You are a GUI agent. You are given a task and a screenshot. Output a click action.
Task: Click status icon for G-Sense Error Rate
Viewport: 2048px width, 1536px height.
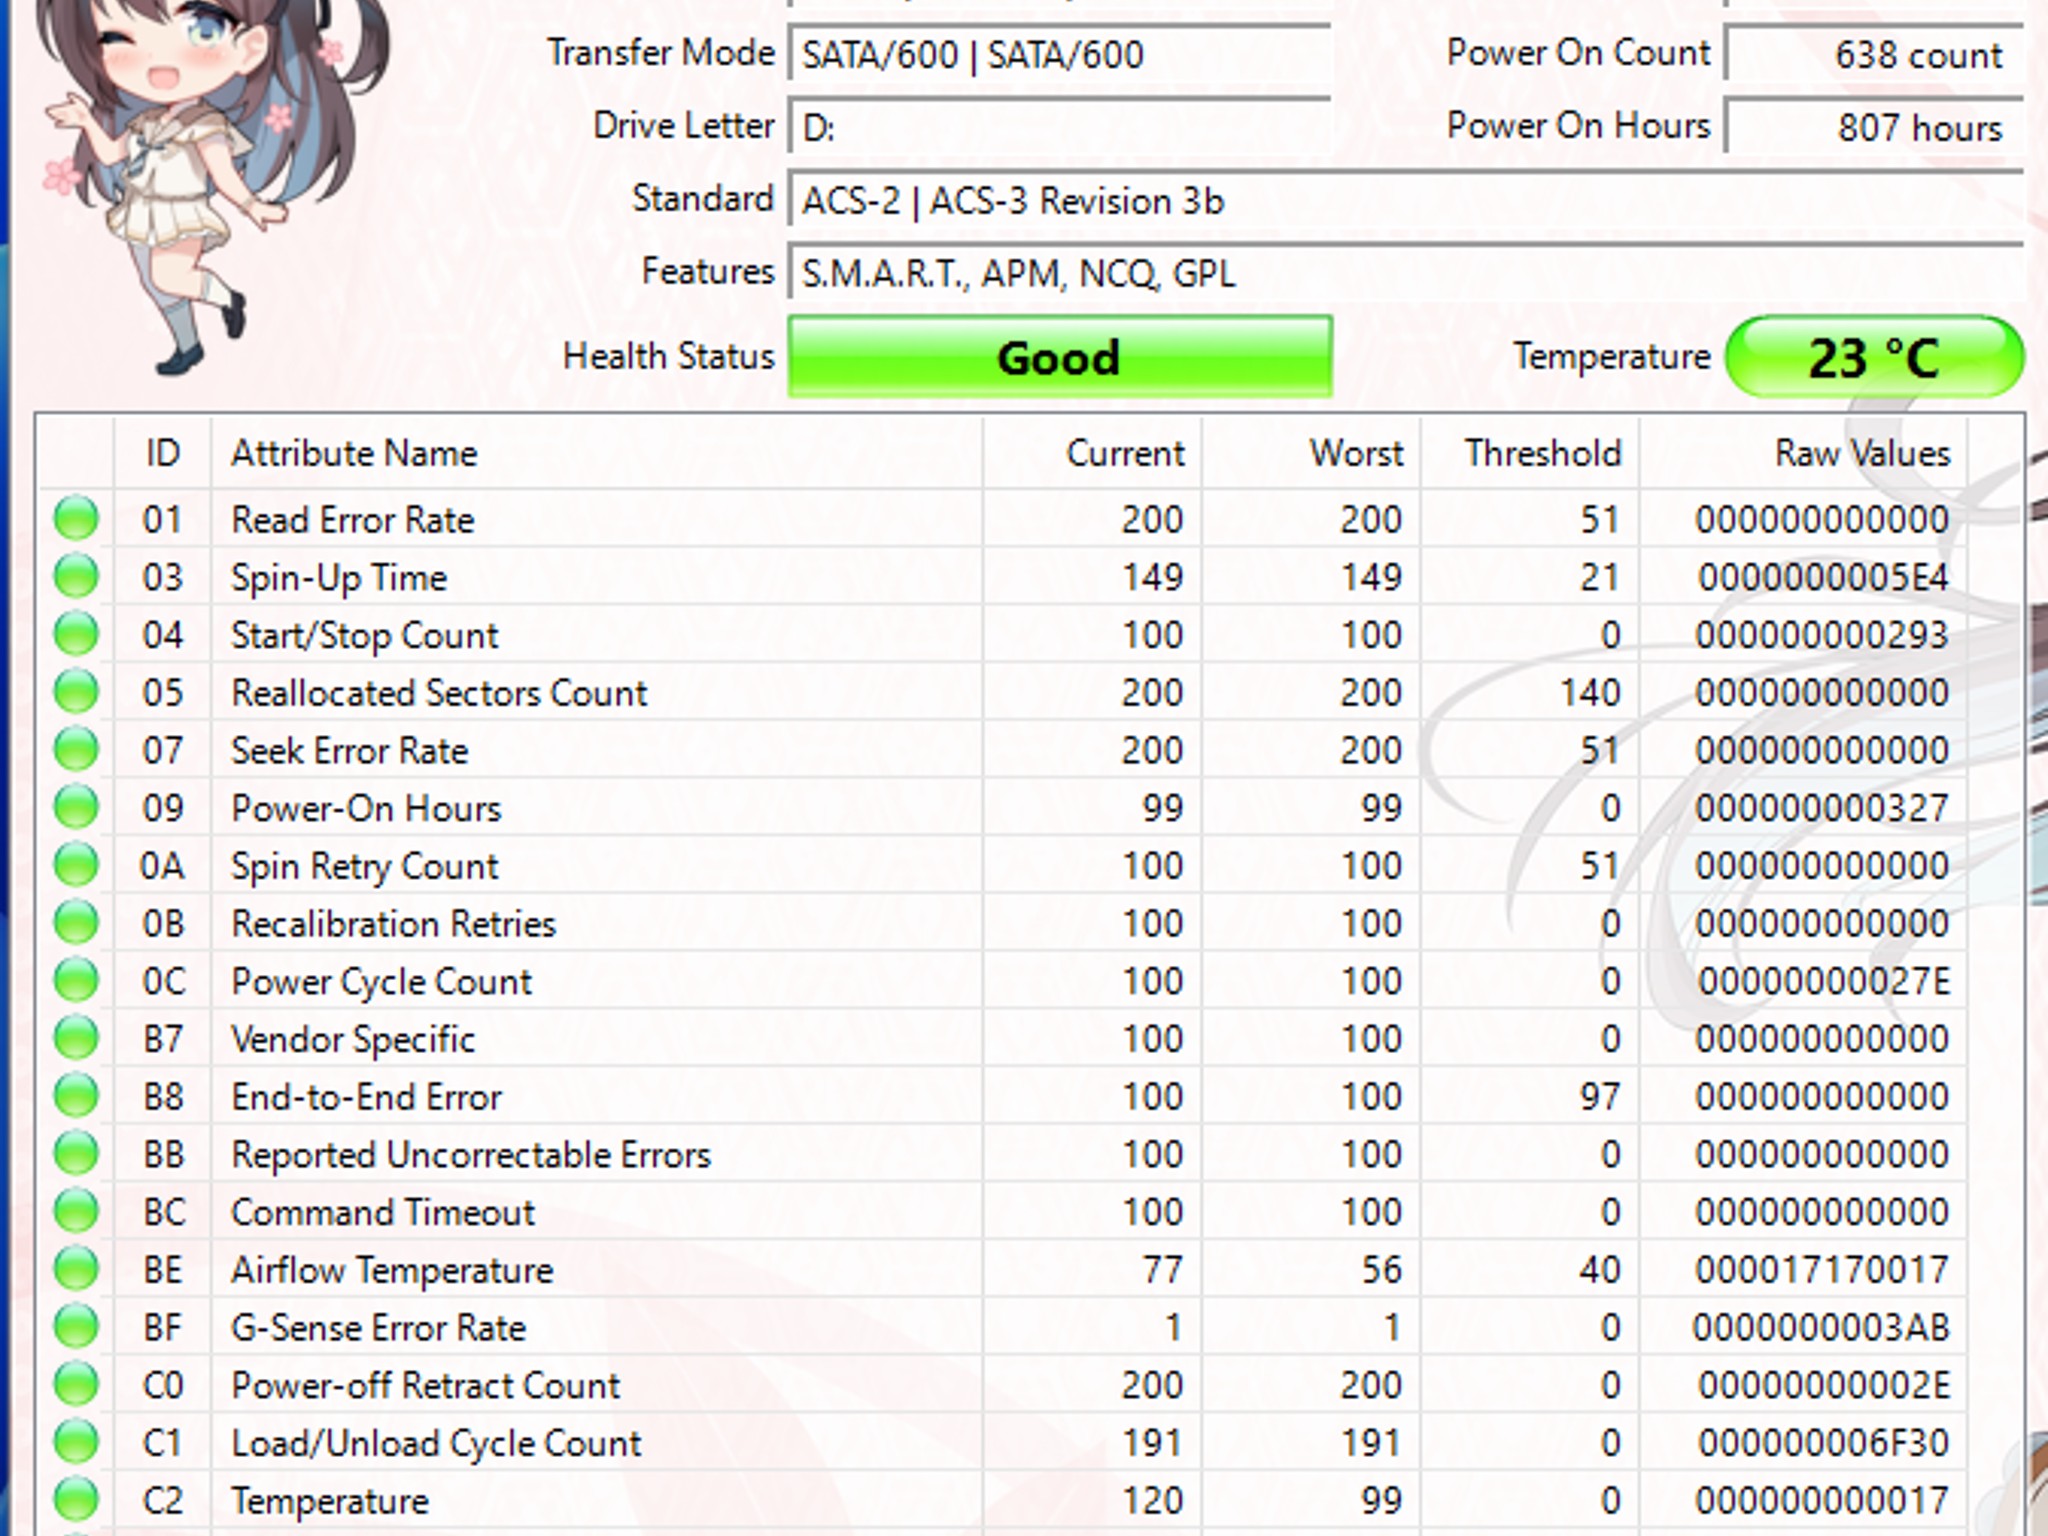(x=76, y=1327)
